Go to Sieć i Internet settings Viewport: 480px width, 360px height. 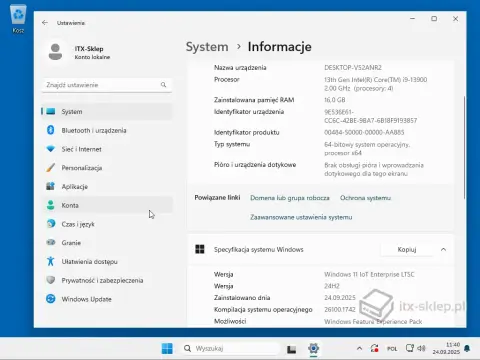pos(107,149)
